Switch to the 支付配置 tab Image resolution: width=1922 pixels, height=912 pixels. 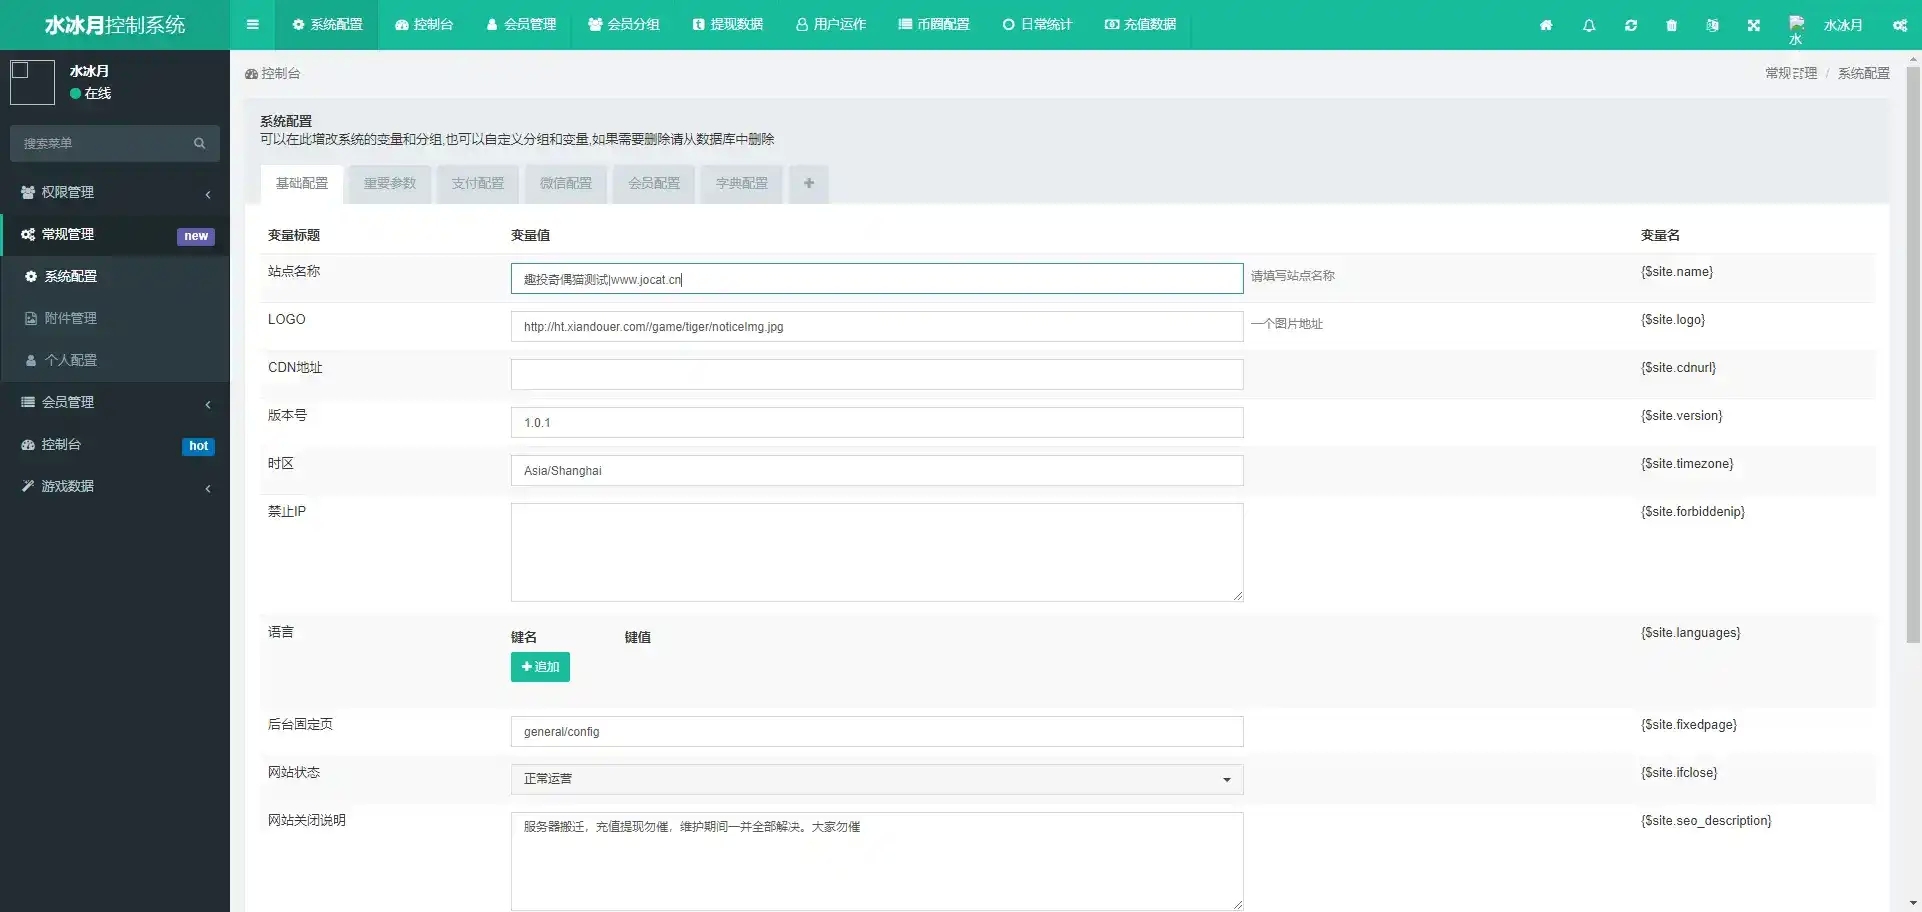click(x=477, y=184)
